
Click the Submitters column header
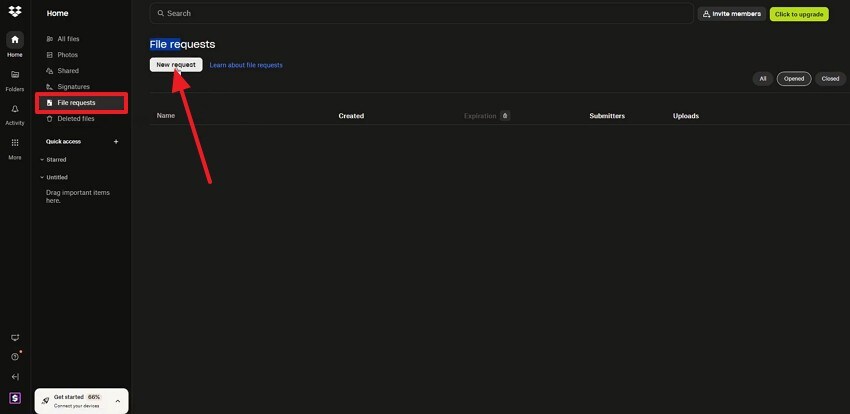(607, 116)
